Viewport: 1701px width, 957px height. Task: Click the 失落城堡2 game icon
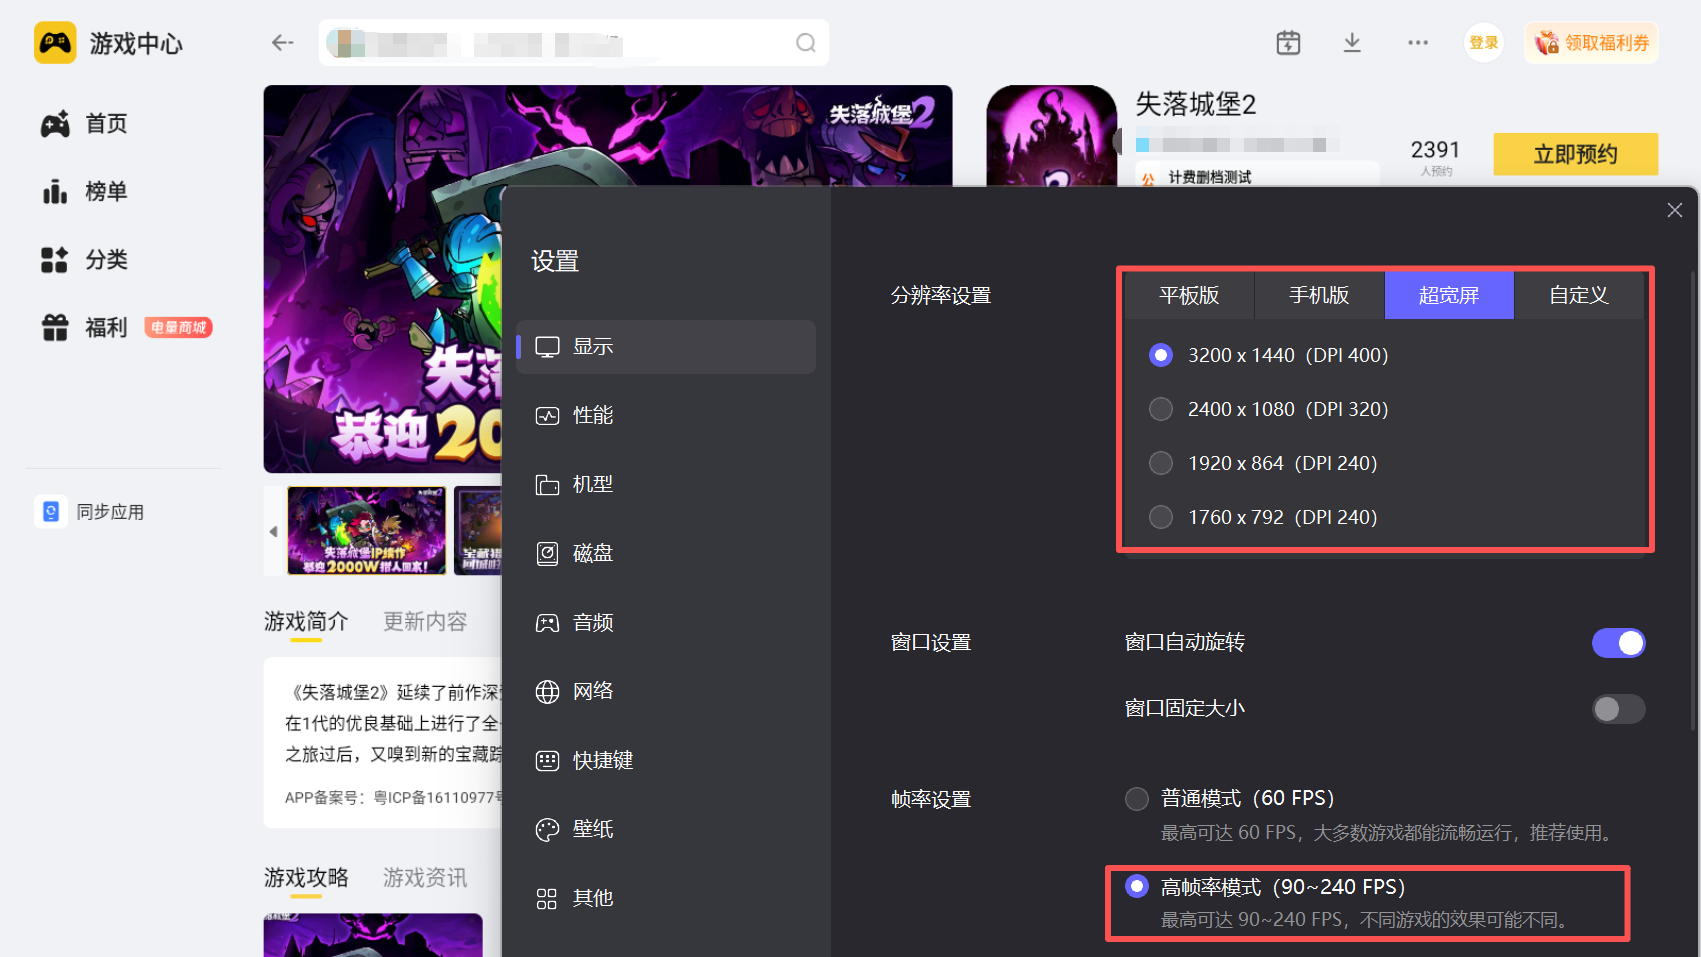pos(1051,136)
